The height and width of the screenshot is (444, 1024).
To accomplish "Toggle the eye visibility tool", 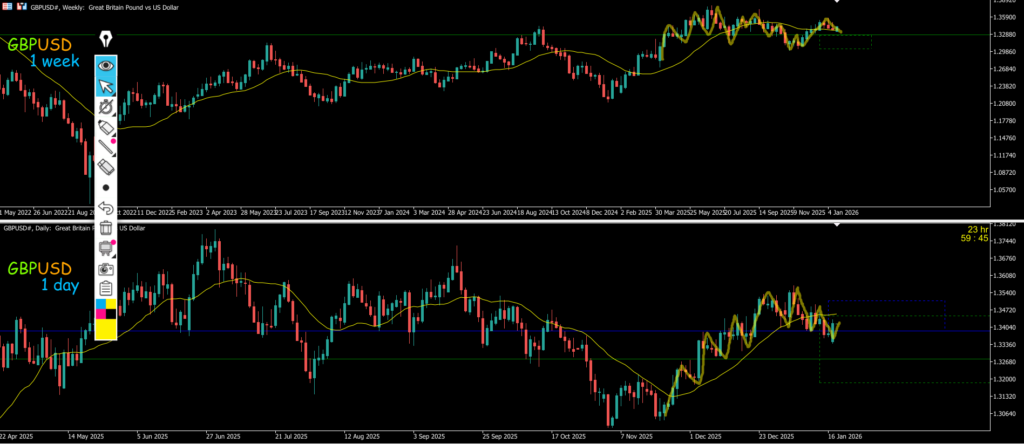I will [106, 66].
